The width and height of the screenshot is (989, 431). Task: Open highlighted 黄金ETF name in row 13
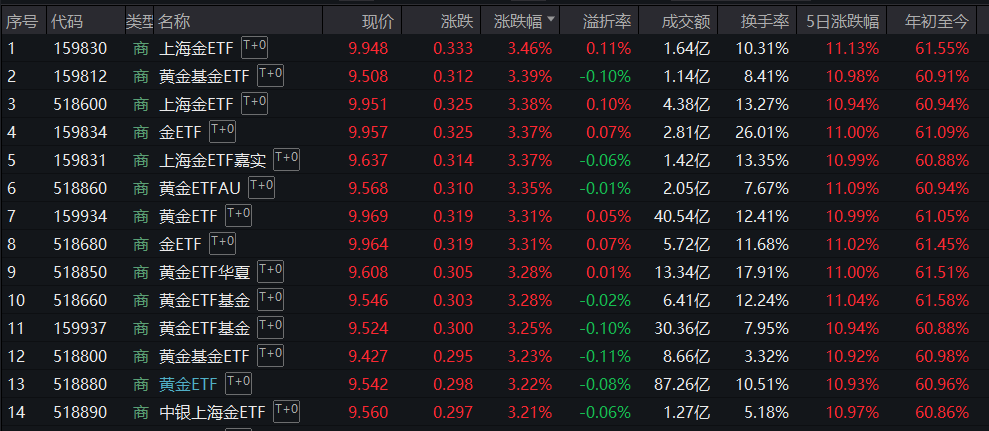click(x=188, y=382)
